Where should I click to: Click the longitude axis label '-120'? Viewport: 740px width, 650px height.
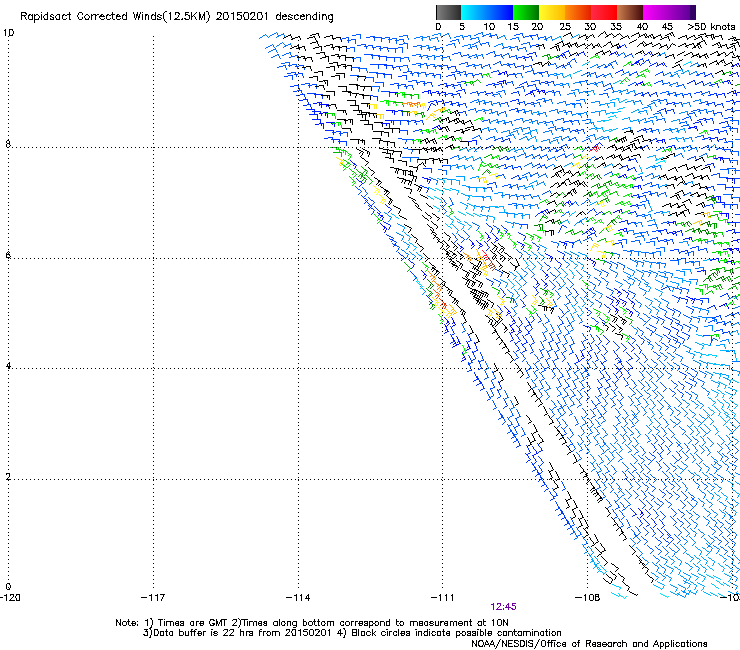tap(10, 598)
